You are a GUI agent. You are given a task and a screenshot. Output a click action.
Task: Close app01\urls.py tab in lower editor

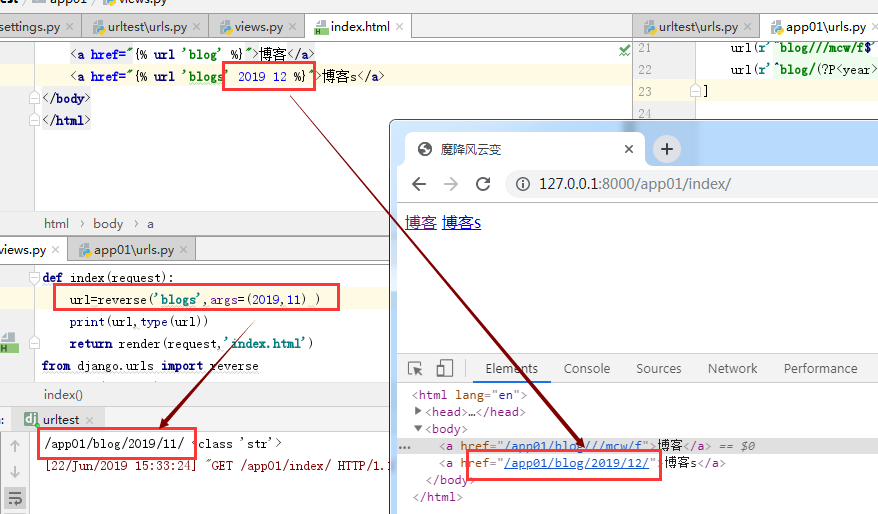(x=184, y=250)
